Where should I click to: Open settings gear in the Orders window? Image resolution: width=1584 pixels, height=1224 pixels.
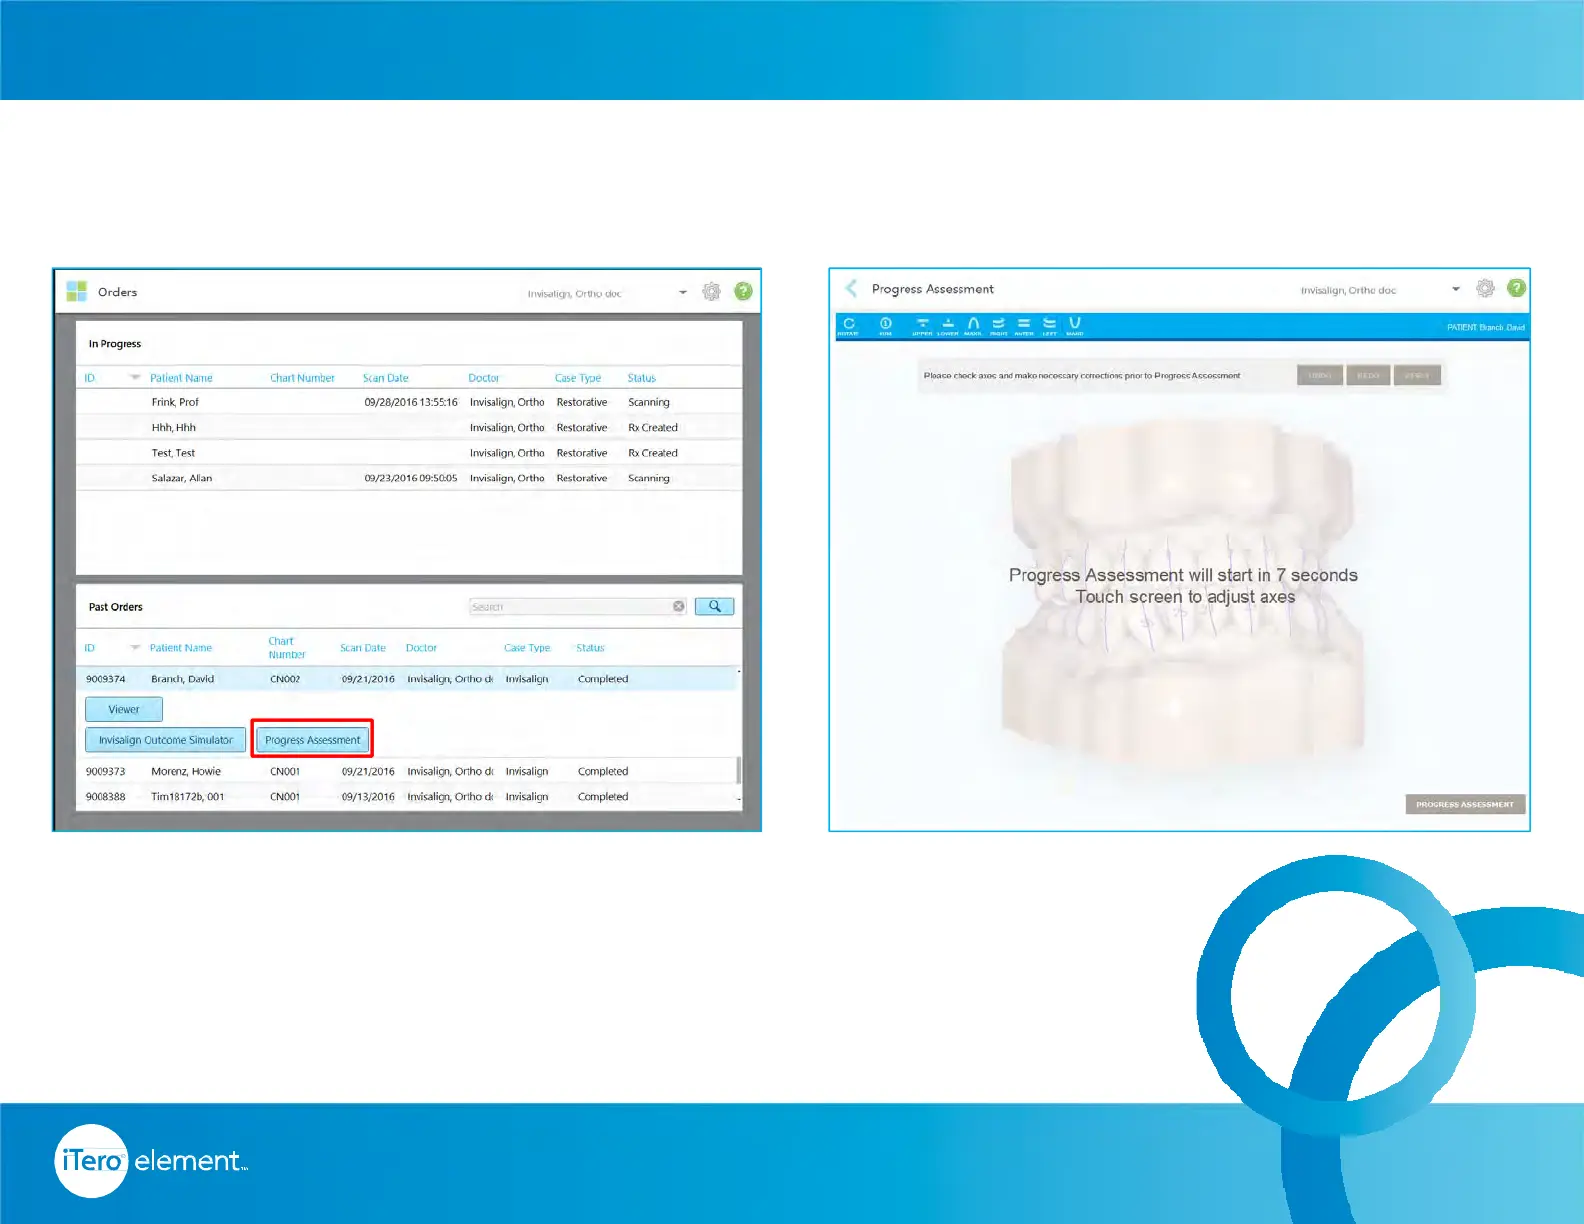(x=711, y=291)
